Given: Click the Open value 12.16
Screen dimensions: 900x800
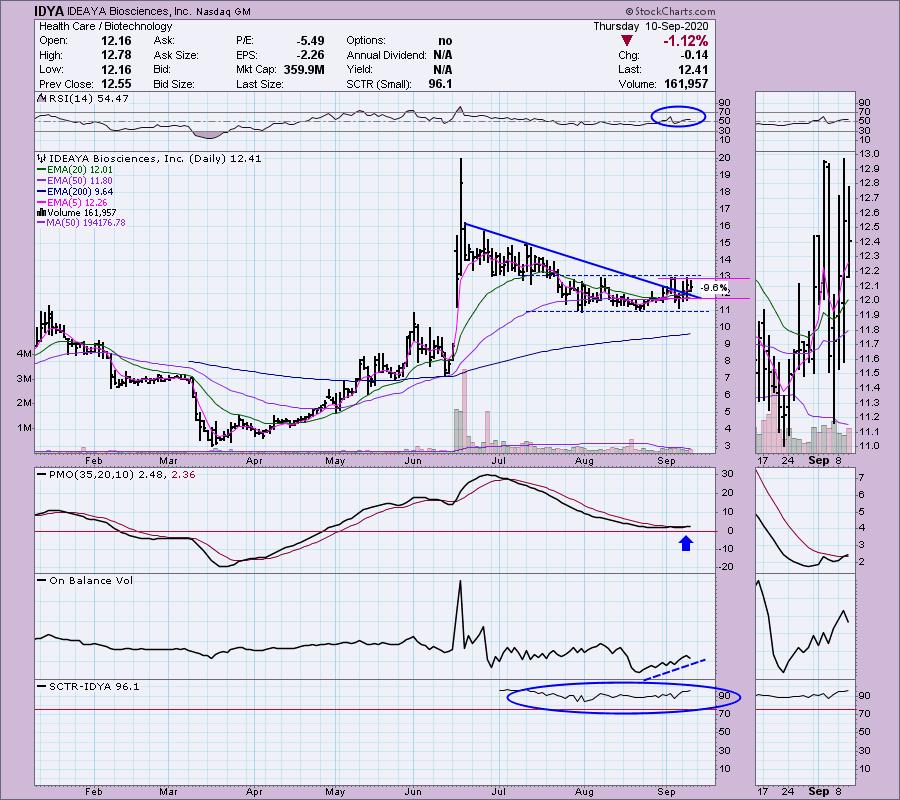Looking at the screenshot, I should click(x=116, y=41).
